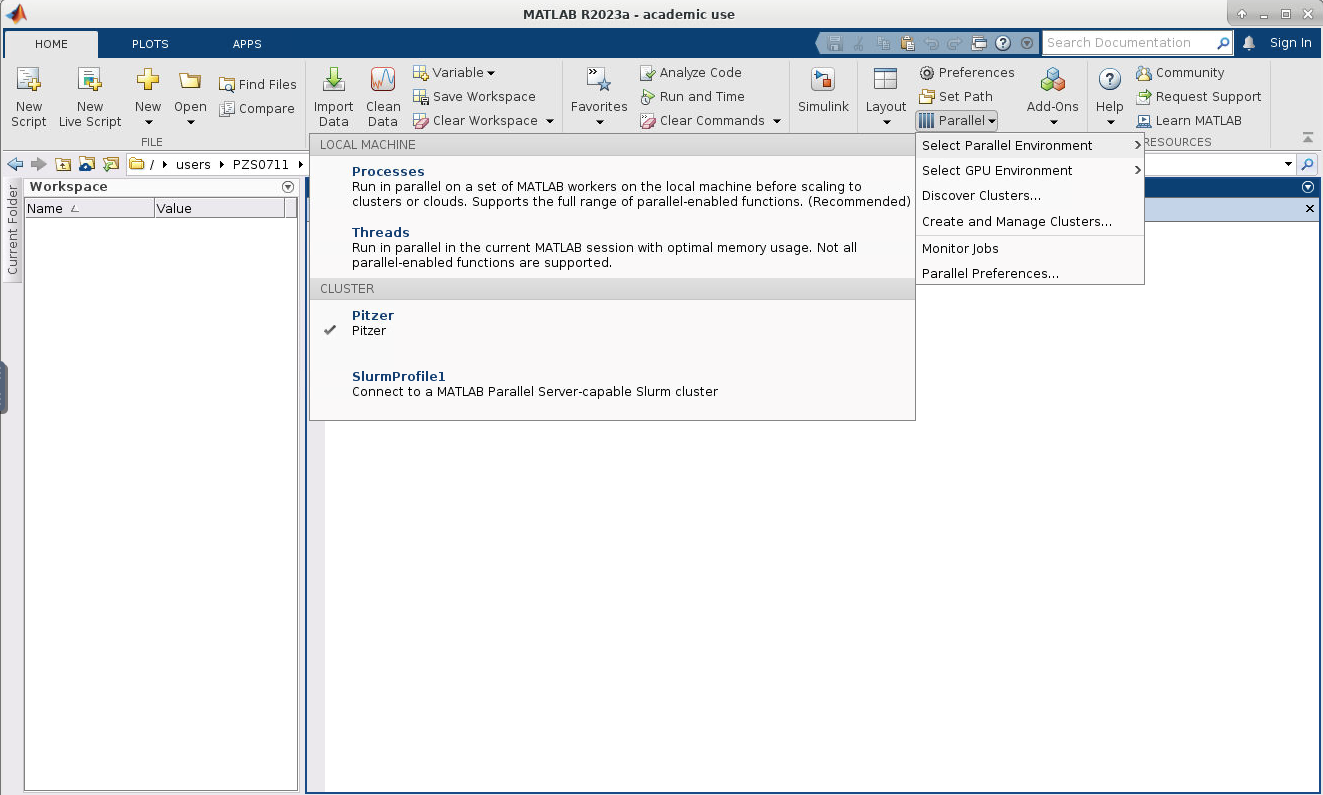Open Create and Manage Clusters
Screen dimensions: 1323x795
pos(1016,222)
